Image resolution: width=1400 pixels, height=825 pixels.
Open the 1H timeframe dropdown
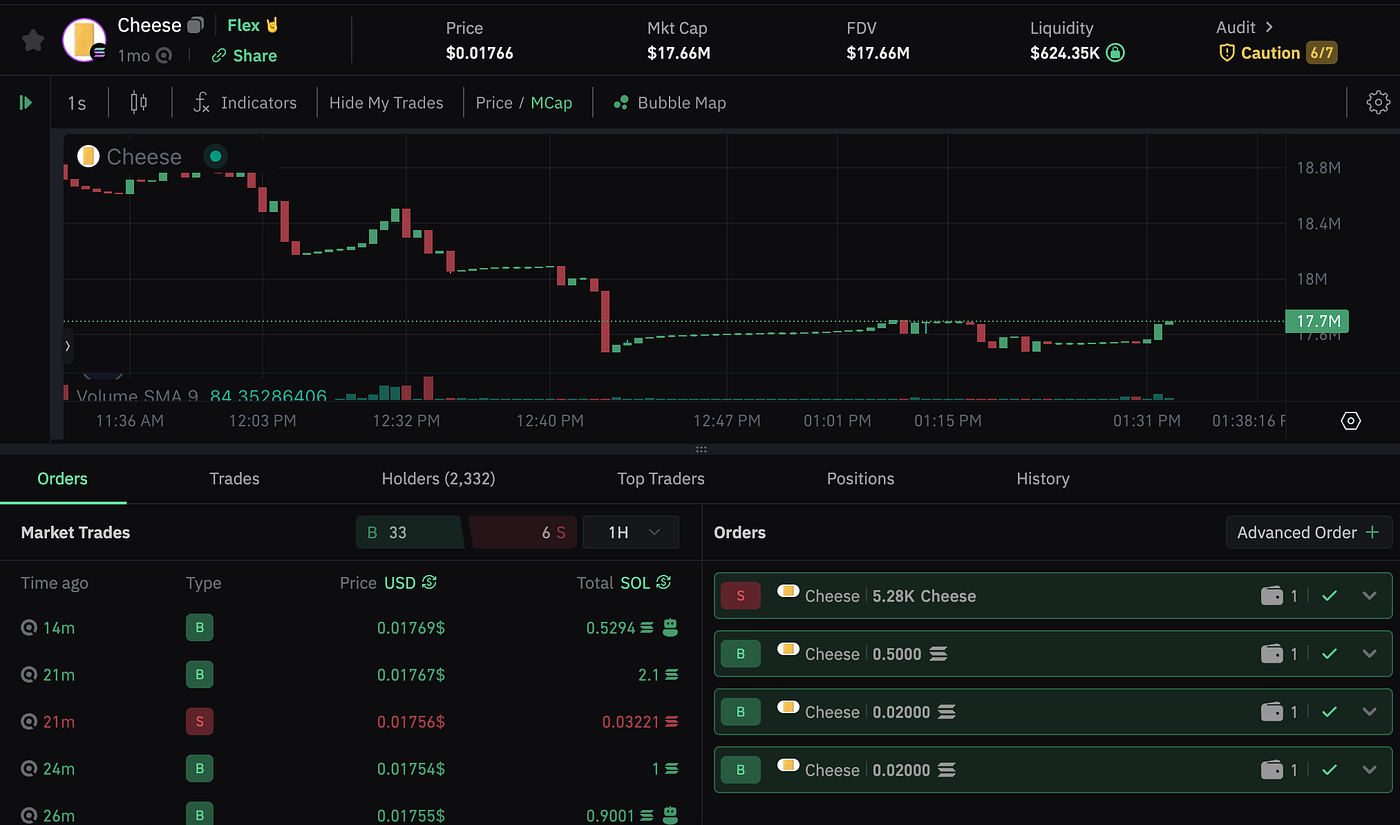pyautogui.click(x=630, y=532)
